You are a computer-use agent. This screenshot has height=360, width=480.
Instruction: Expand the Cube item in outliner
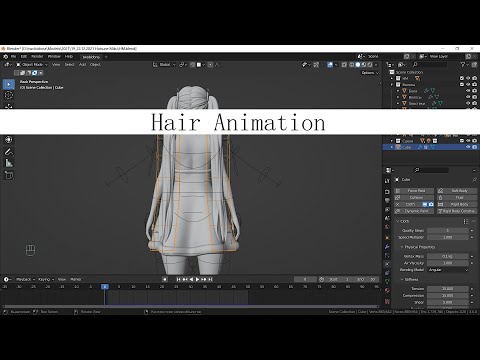[x=392, y=147]
